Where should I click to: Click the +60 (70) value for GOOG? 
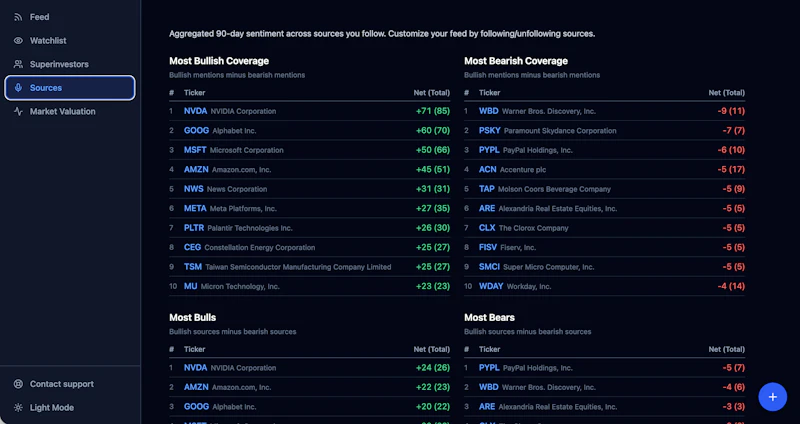(433, 131)
